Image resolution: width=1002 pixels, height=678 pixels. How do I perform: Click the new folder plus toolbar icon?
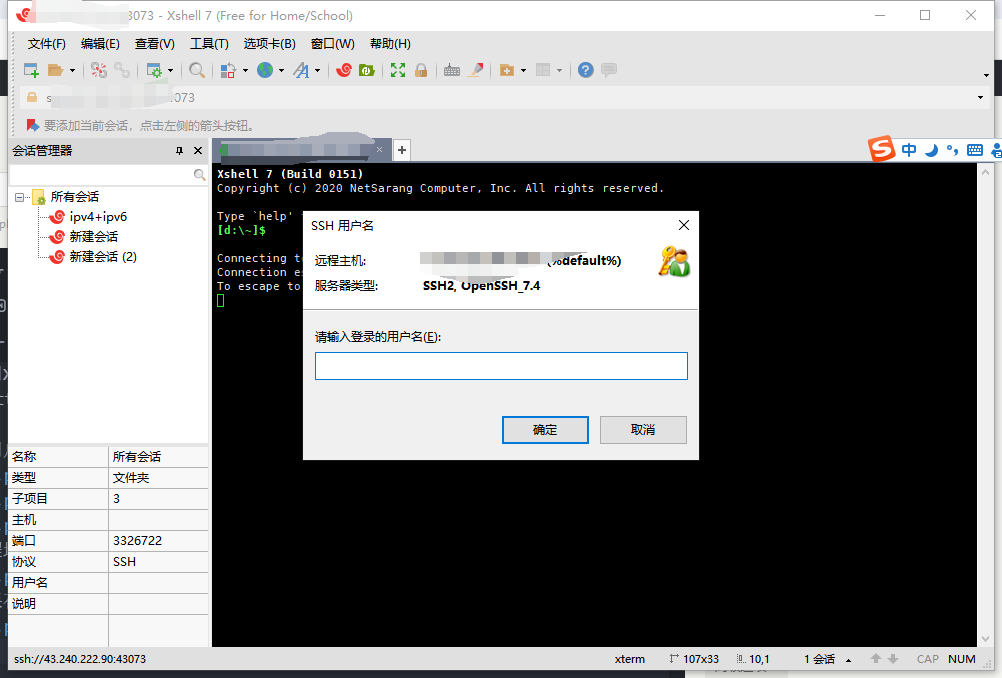[x=507, y=70]
